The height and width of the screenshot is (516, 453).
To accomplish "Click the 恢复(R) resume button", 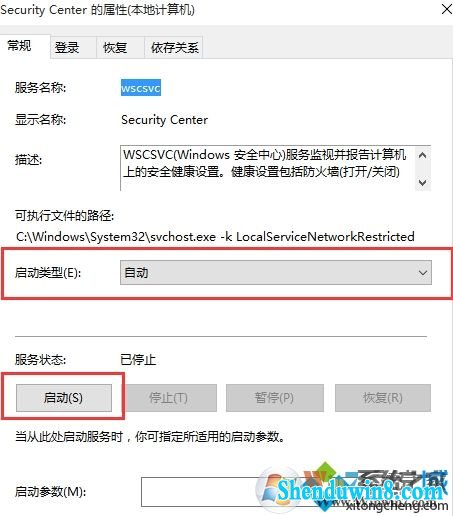I will click(x=383, y=398).
